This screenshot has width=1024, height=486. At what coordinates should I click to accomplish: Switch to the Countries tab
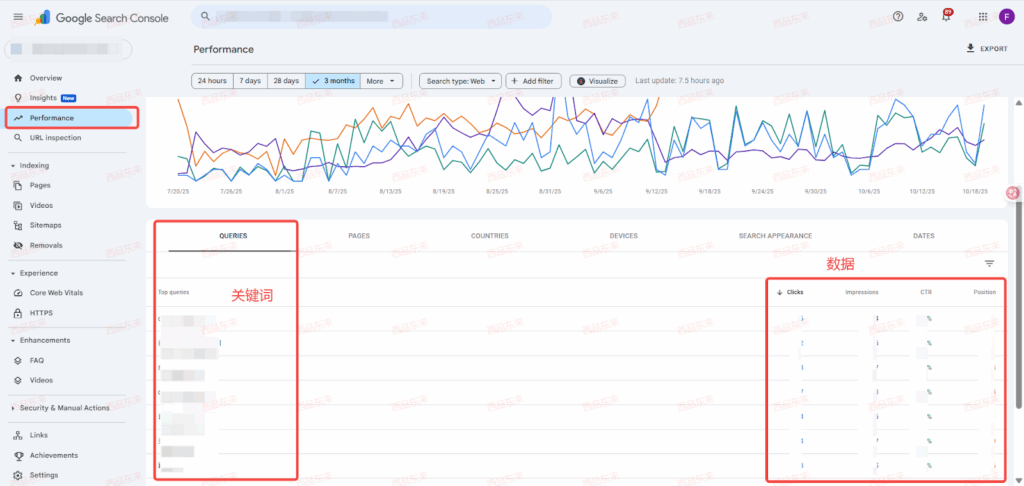[489, 236]
